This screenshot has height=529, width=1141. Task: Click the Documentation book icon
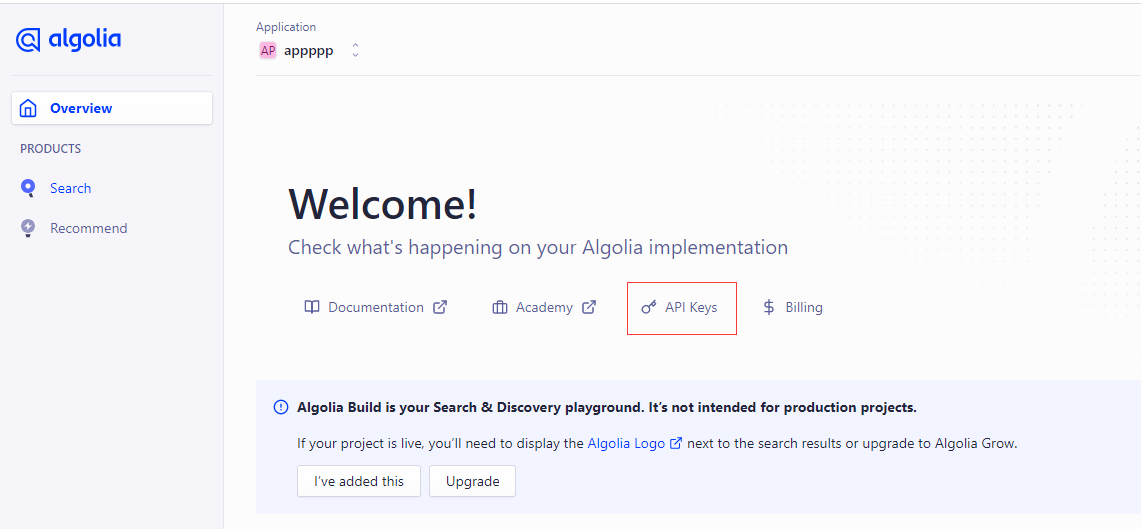tap(311, 307)
